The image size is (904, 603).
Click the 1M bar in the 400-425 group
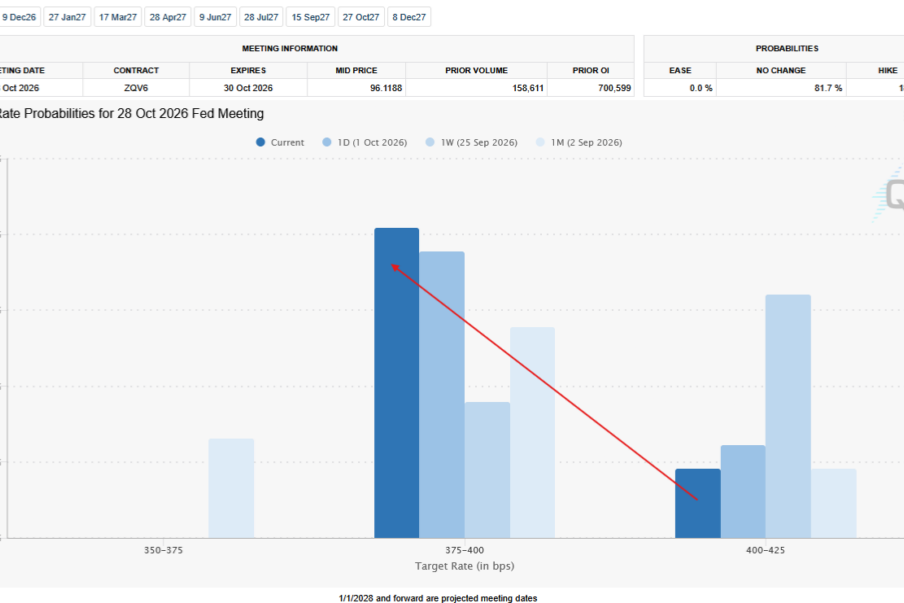pos(834,504)
